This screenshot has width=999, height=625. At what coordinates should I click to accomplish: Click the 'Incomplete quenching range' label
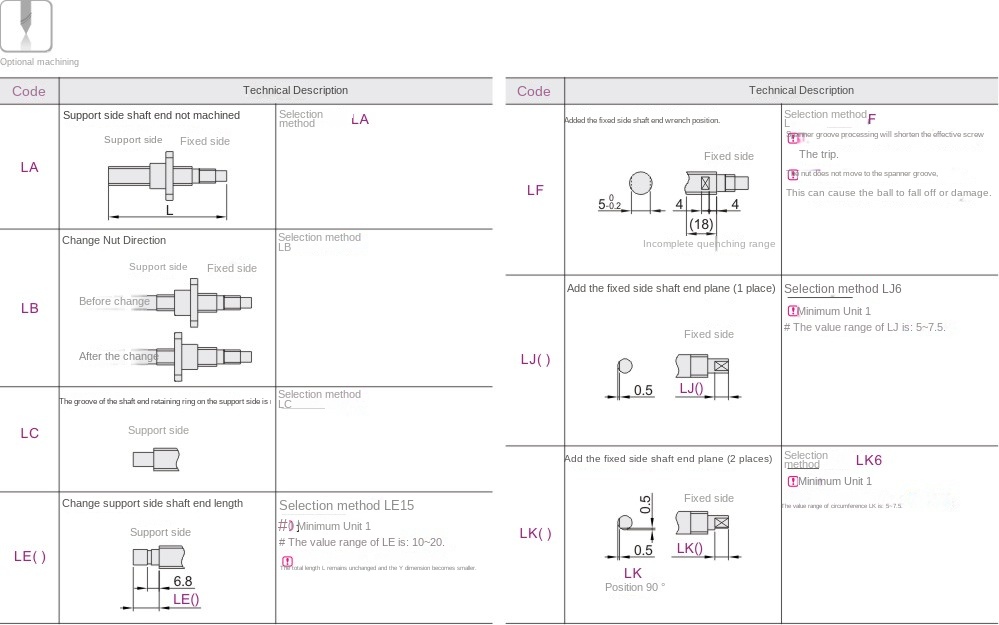pos(709,243)
